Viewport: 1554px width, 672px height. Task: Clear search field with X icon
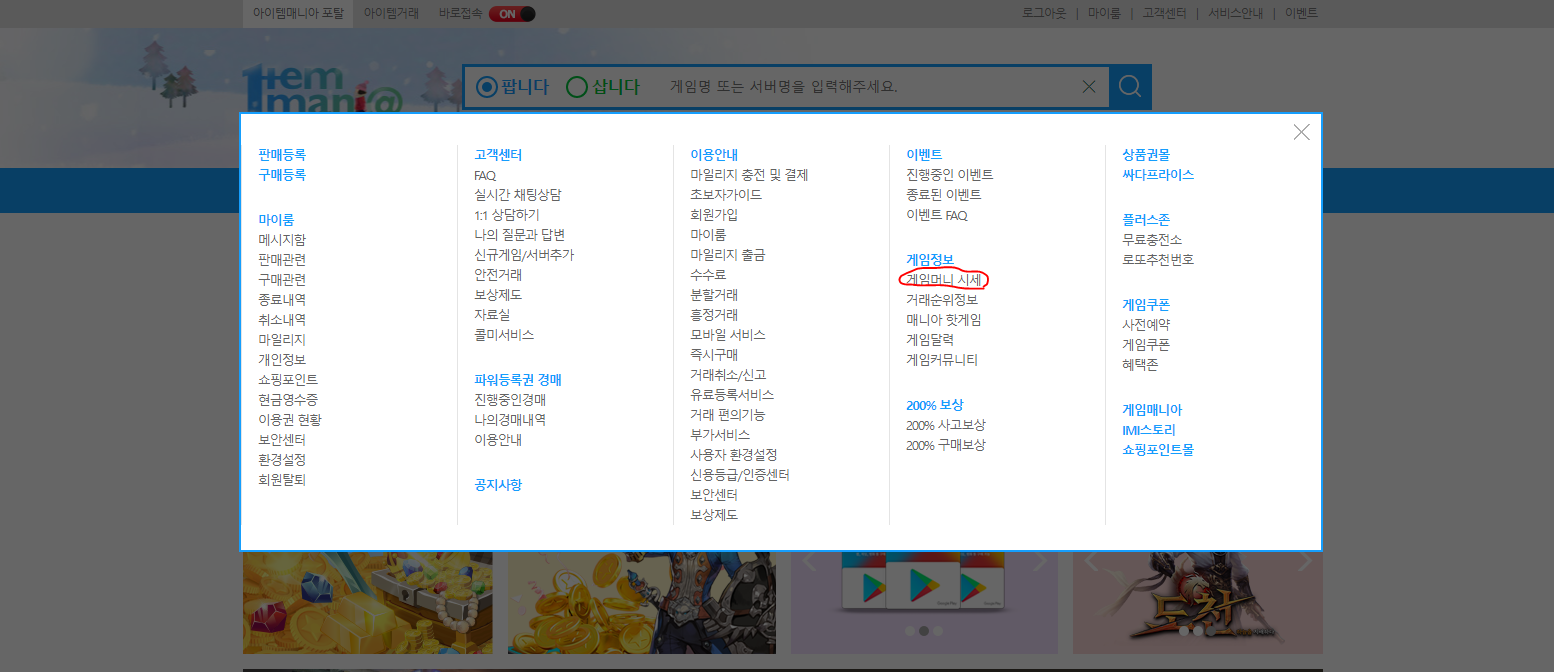[x=1089, y=87]
